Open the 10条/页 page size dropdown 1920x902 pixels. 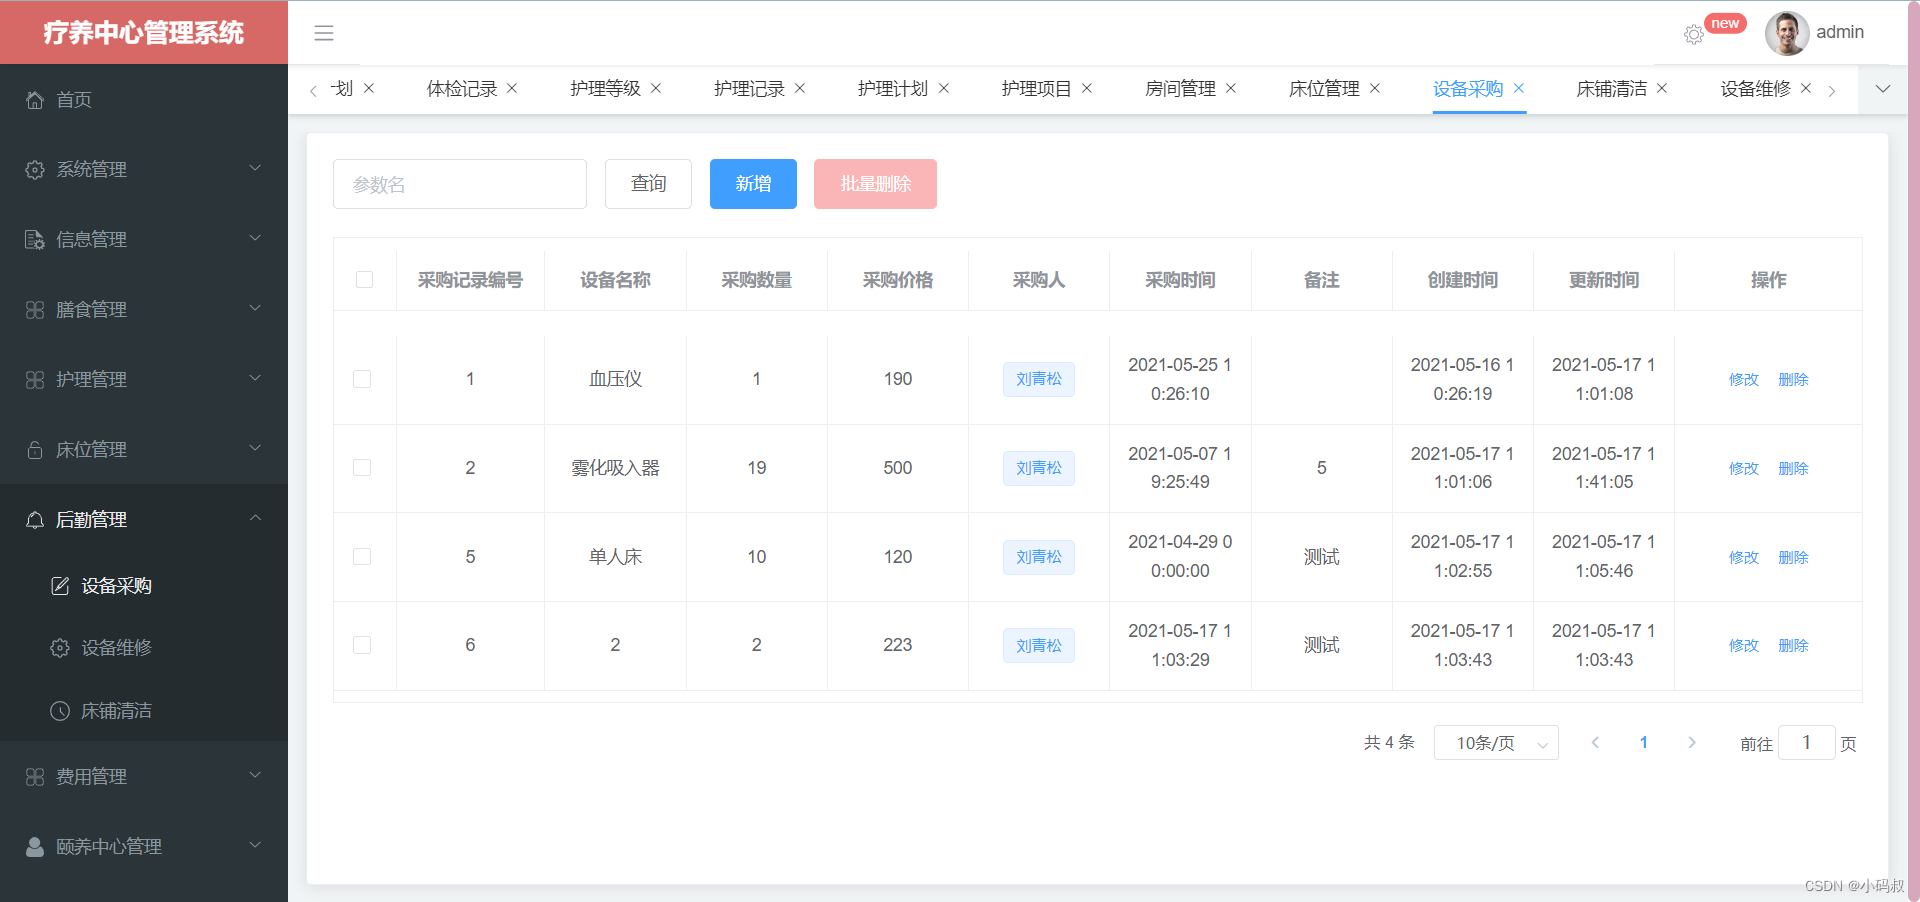1496,743
